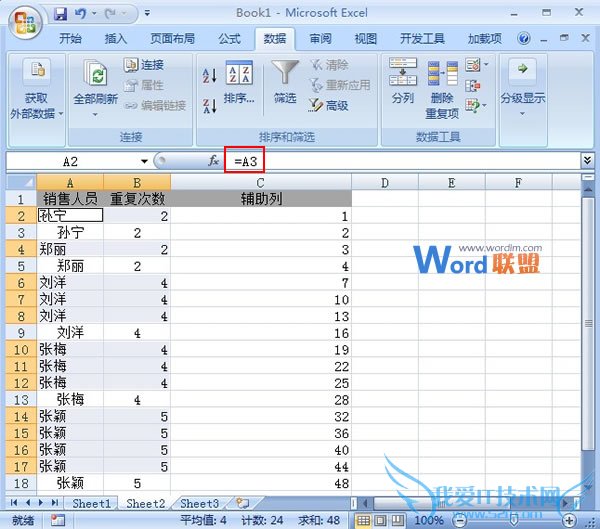Click the vertical scrollbar thumb
Image resolution: width=600 pixels, height=529 pixels.
point(589,323)
